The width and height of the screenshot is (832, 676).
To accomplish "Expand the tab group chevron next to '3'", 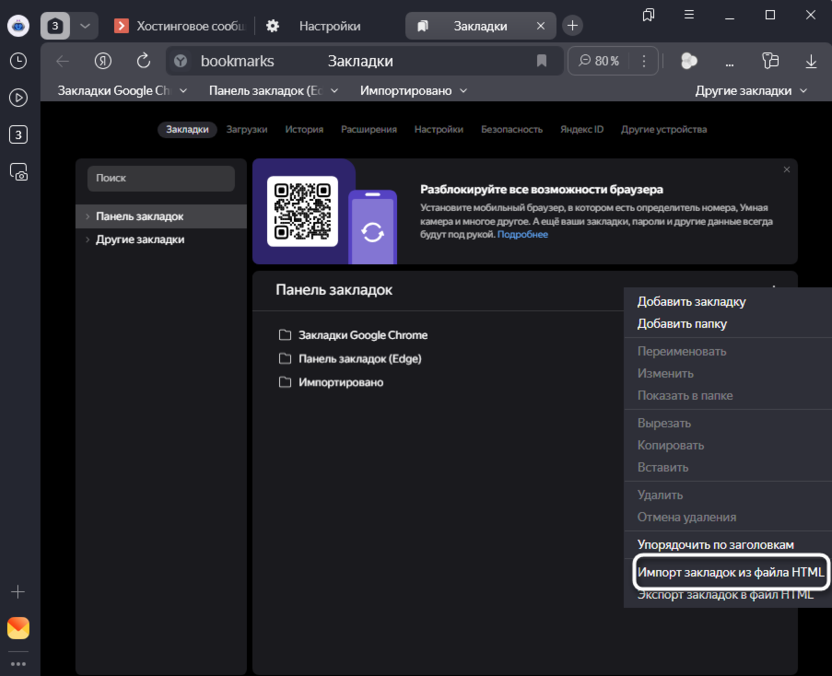I will tap(84, 26).
